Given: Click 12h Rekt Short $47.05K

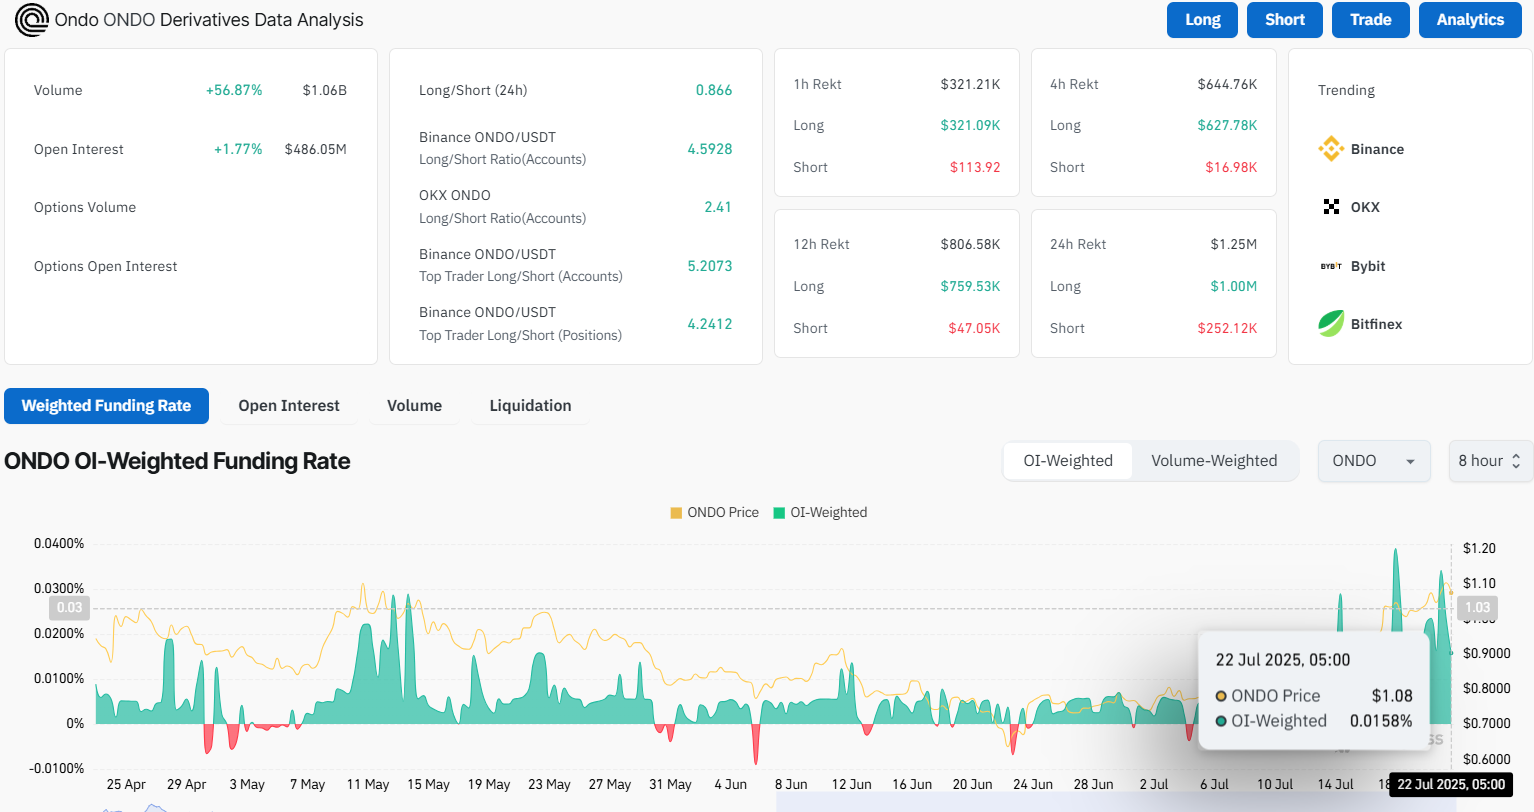Looking at the screenshot, I should [974, 328].
